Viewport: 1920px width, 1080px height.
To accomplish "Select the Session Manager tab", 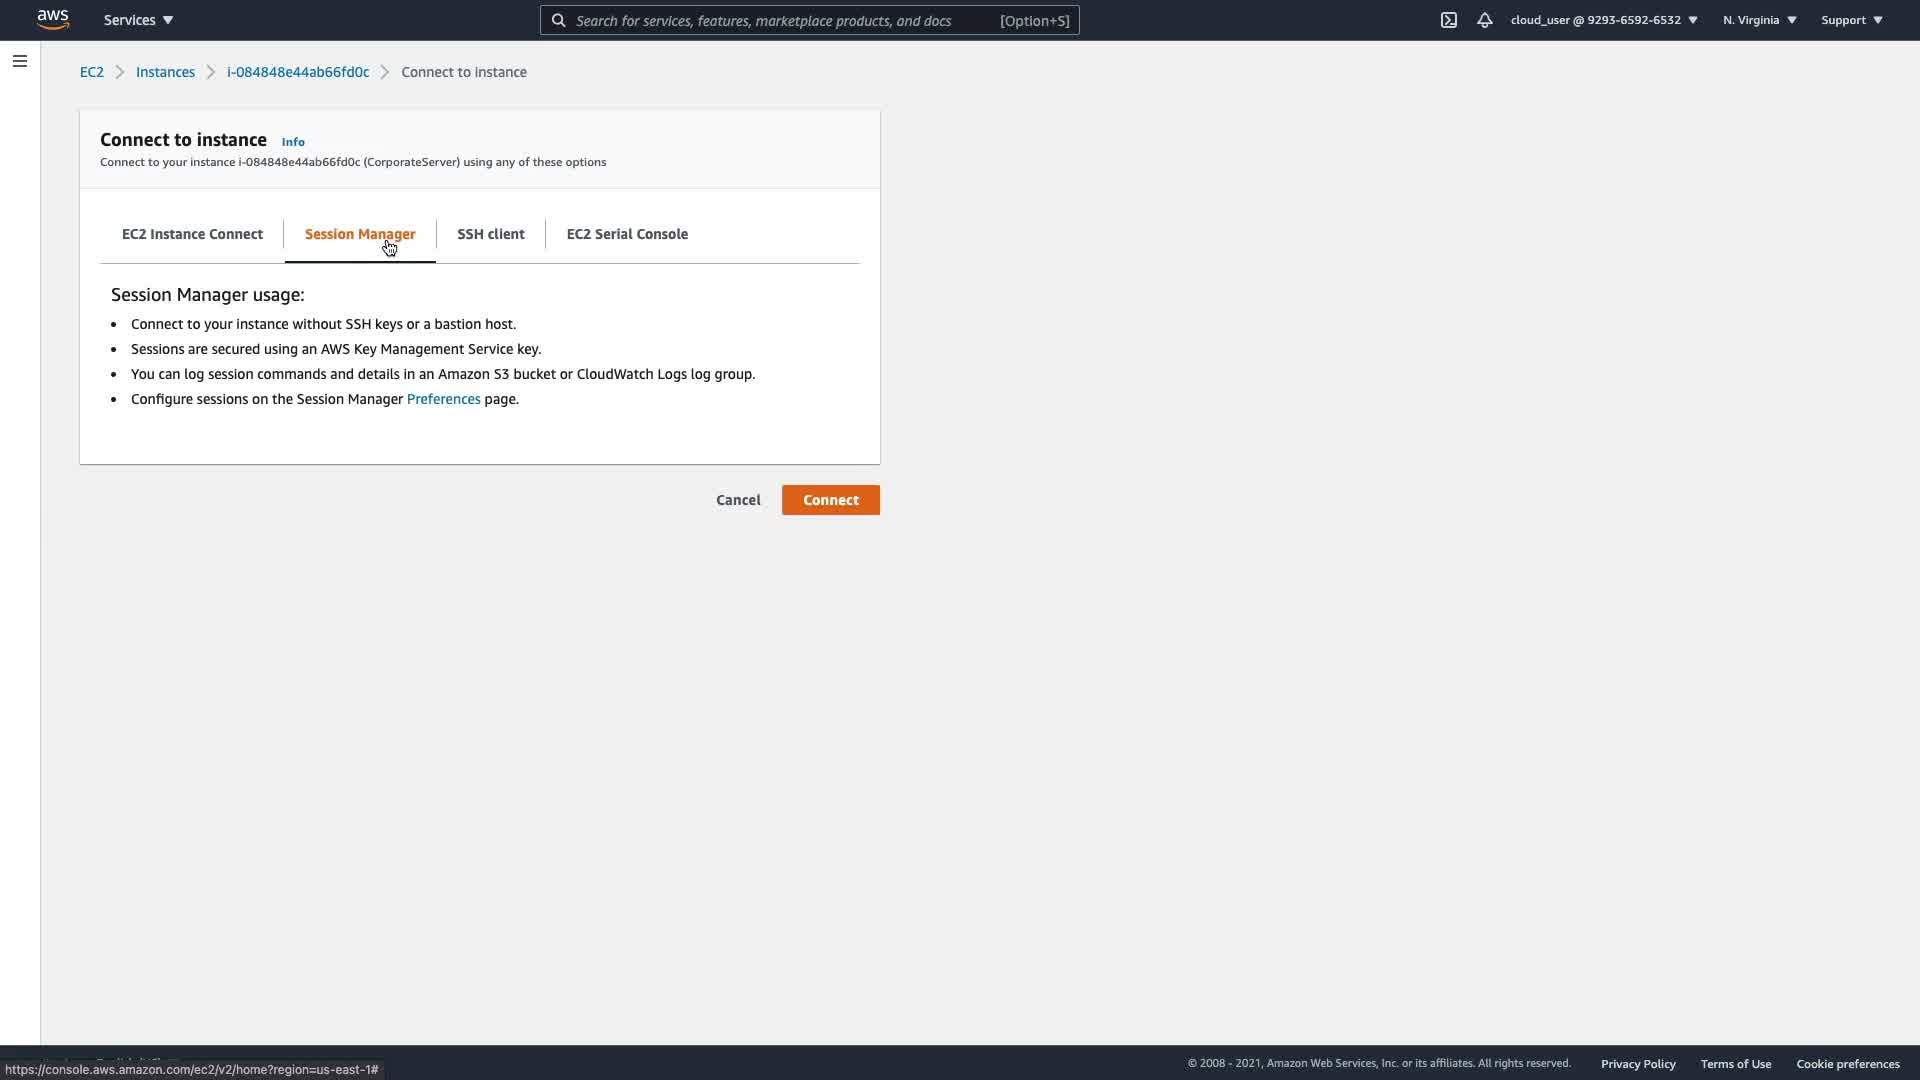I will [359, 234].
